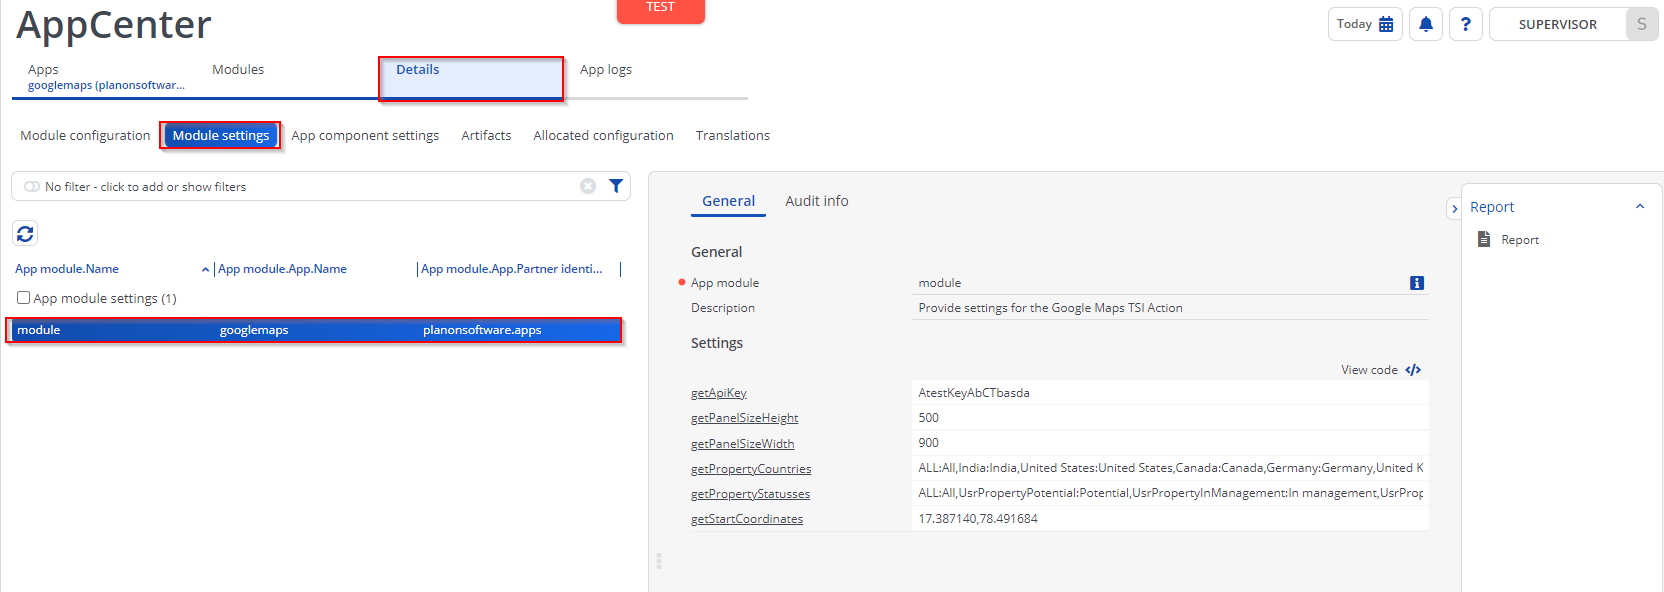Open the getPropertyStatusses link
Image resolution: width=1664 pixels, height=592 pixels.
(750, 494)
